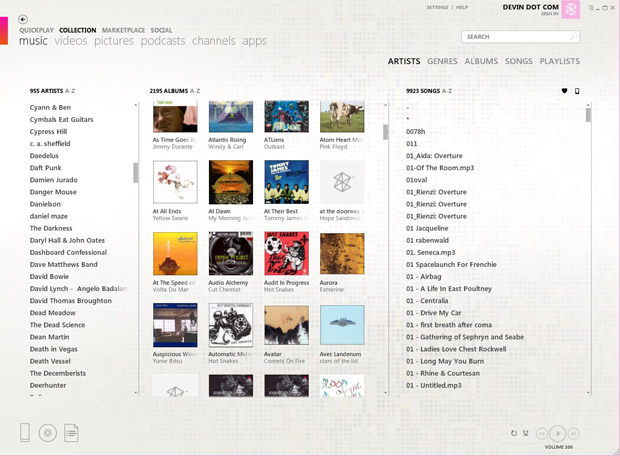Toggle the repeat icon
620x456 pixels.
(514, 433)
